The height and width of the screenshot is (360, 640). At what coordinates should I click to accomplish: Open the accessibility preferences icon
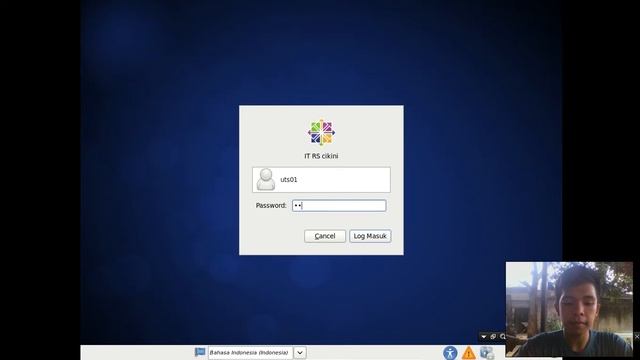click(450, 353)
